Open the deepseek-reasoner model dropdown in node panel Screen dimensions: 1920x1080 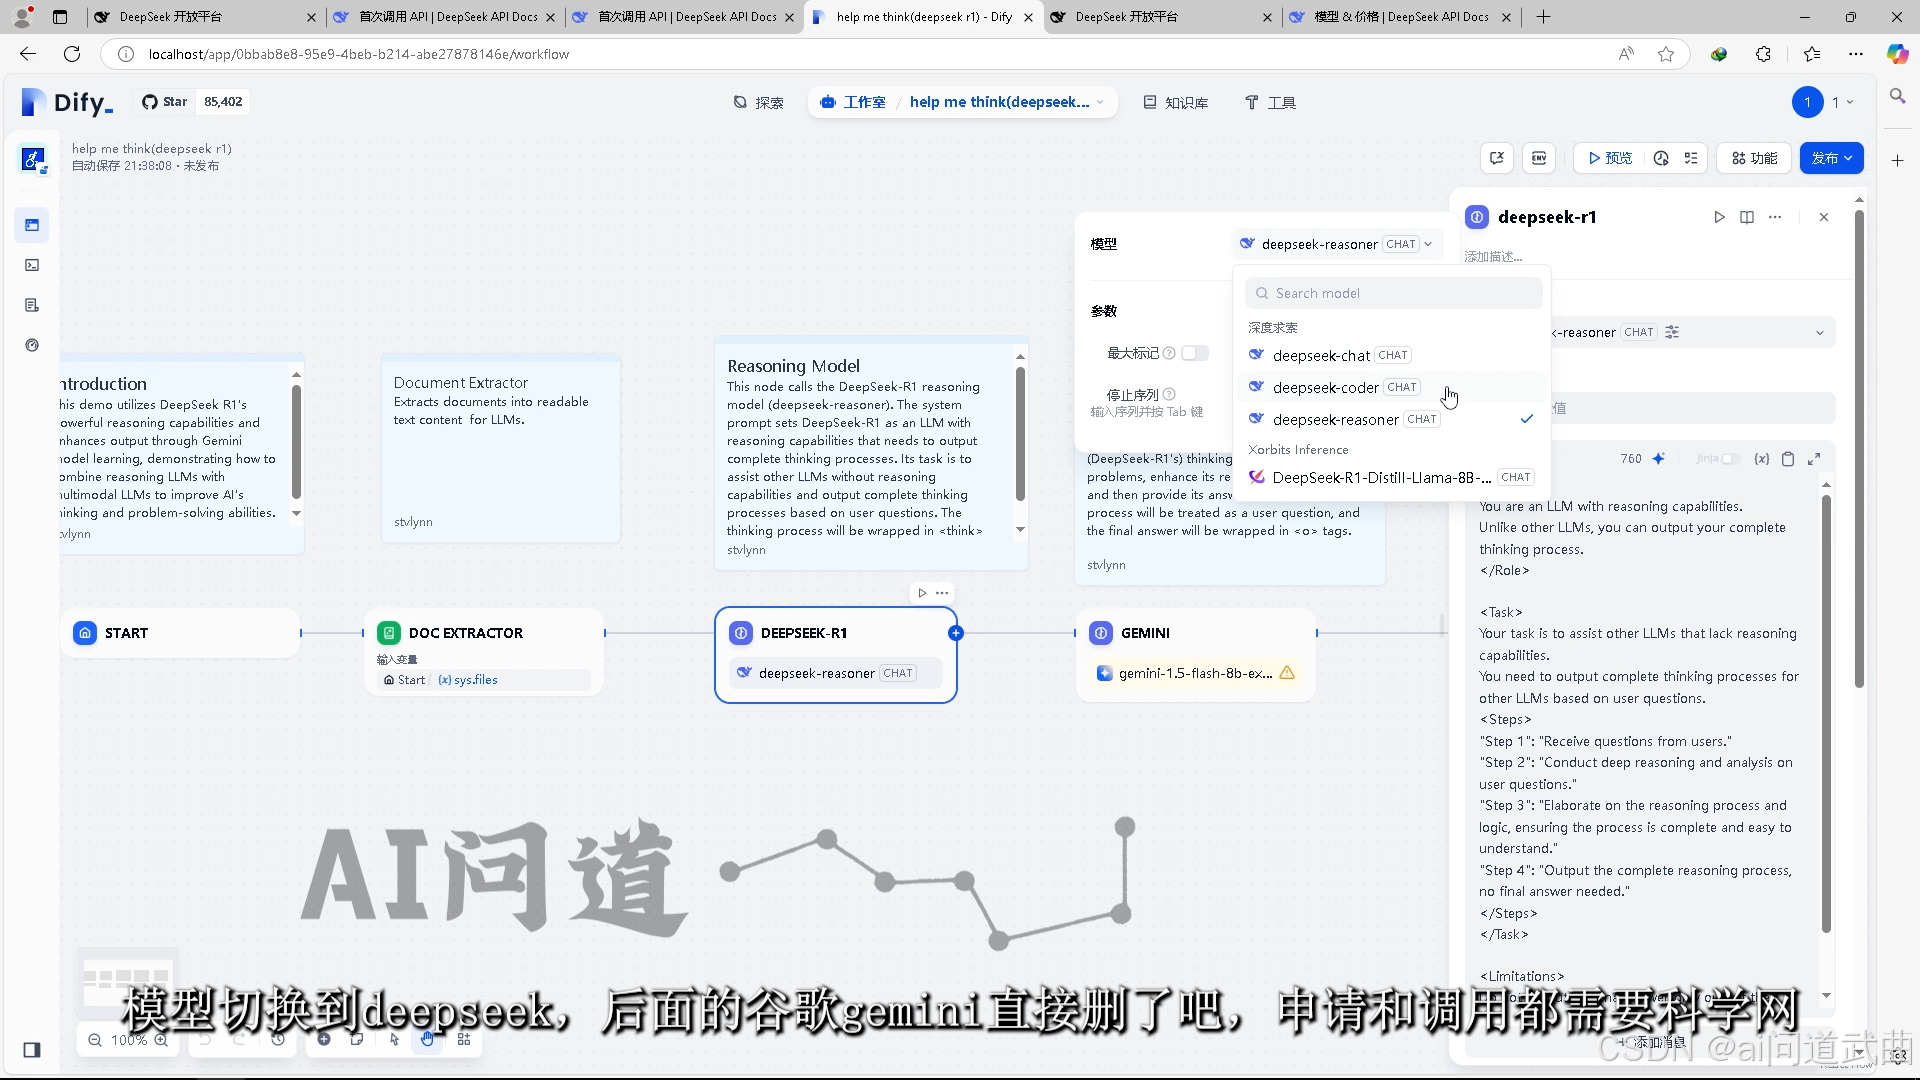coord(1820,332)
